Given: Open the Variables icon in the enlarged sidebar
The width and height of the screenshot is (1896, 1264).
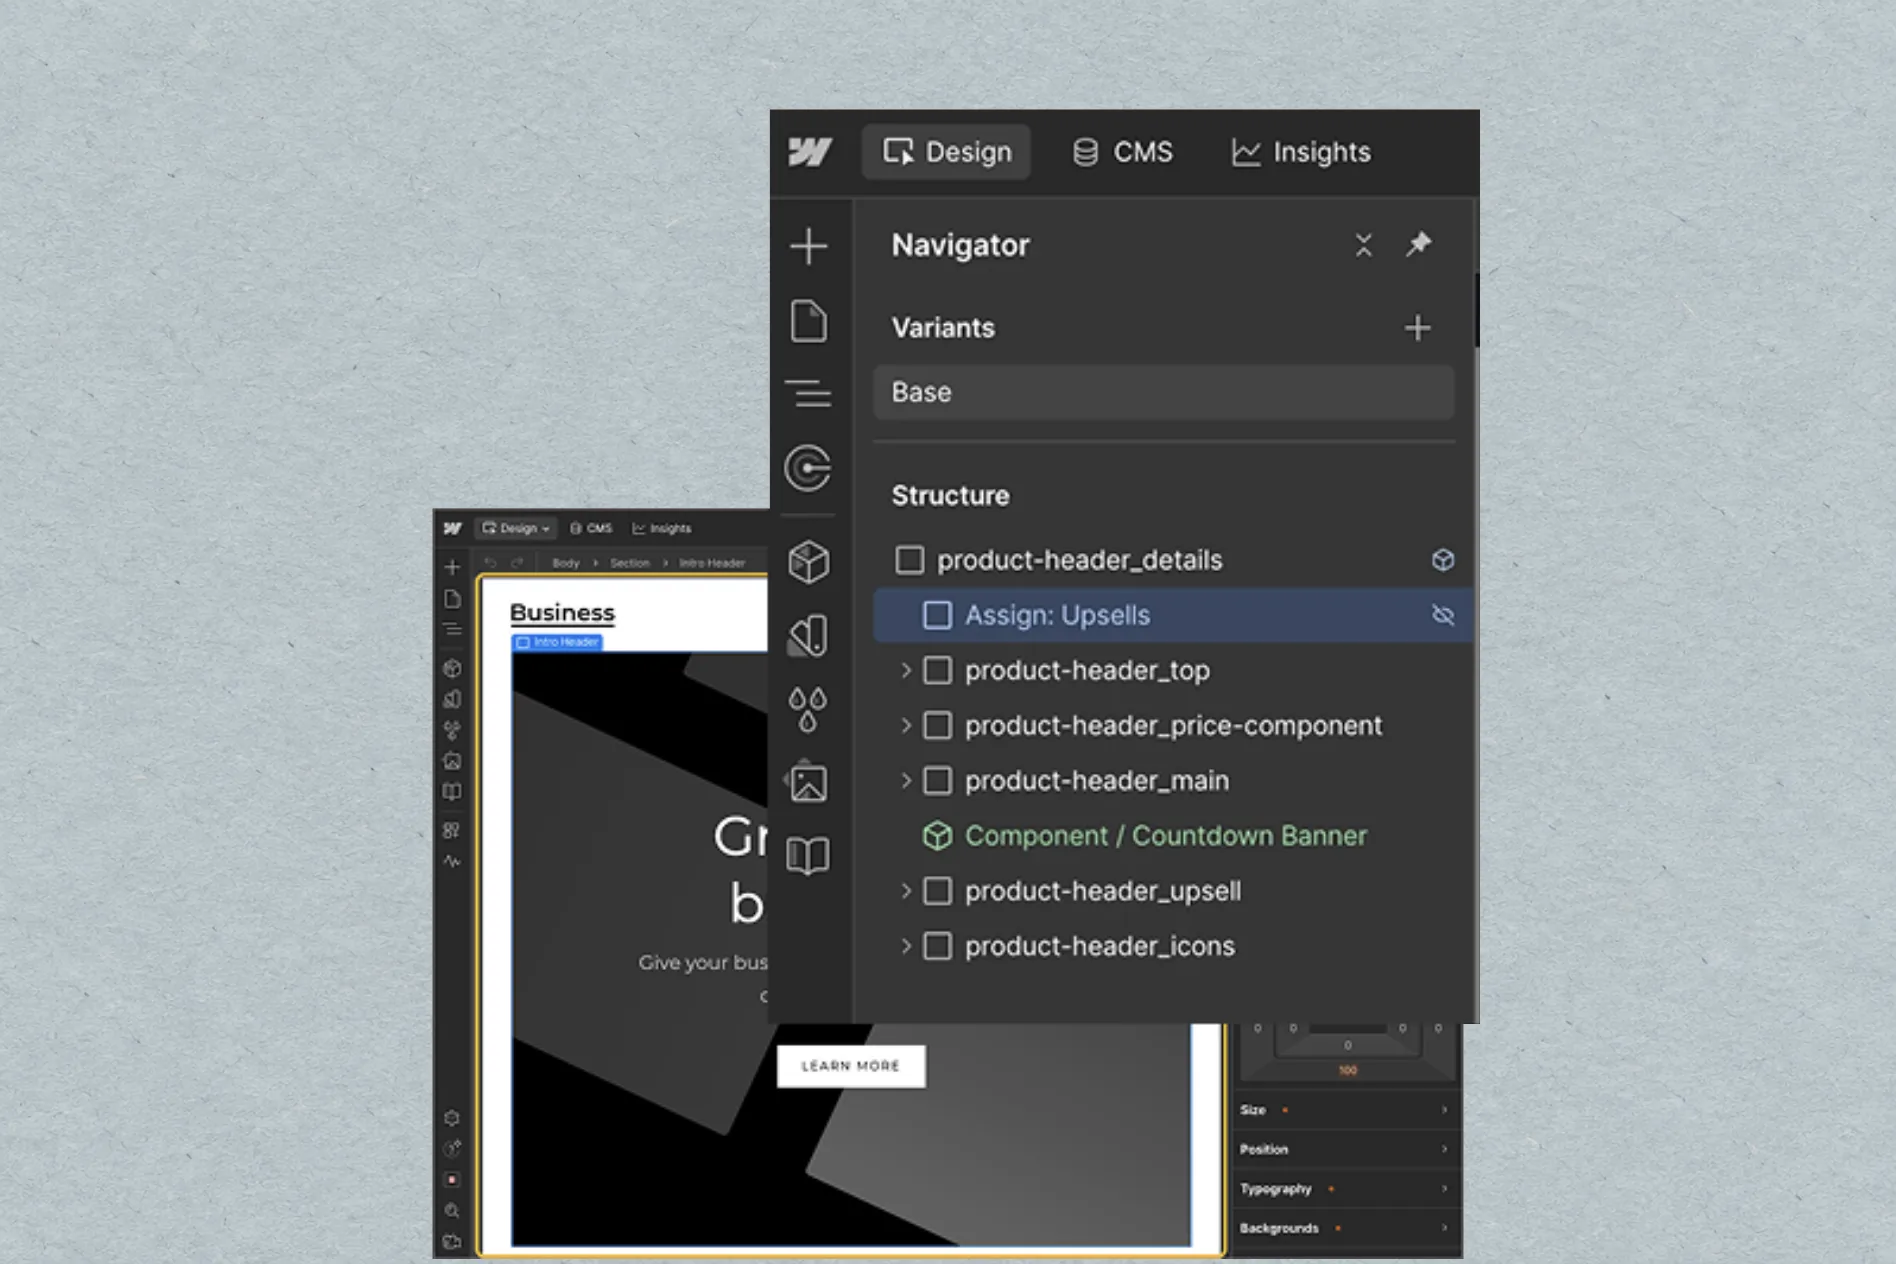Looking at the screenshot, I should (808, 635).
